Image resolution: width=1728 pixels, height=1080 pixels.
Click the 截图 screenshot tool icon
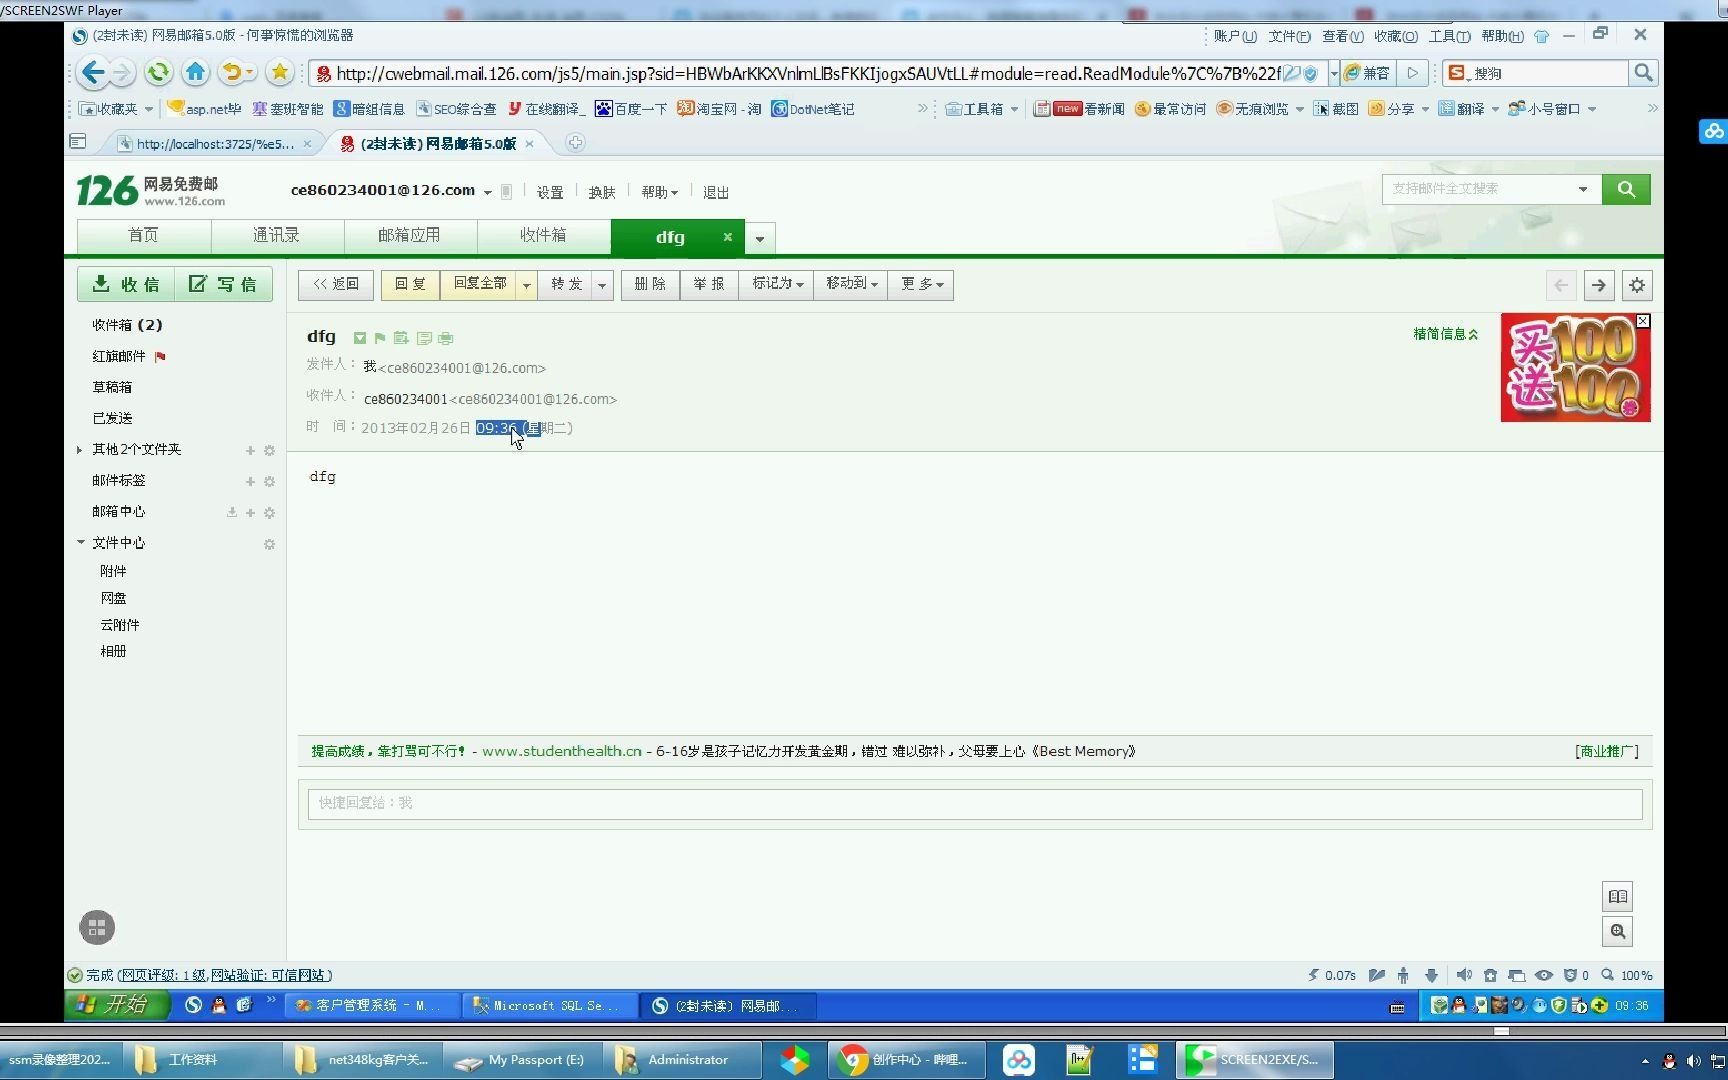click(x=1336, y=109)
